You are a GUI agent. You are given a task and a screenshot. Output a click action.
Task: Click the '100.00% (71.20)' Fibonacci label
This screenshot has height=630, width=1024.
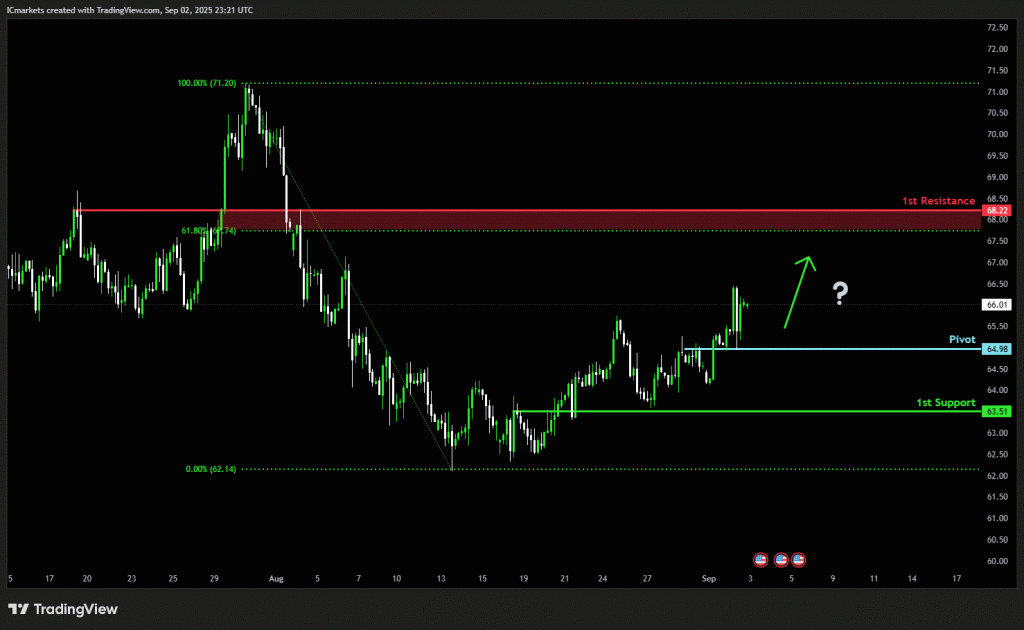click(x=206, y=83)
